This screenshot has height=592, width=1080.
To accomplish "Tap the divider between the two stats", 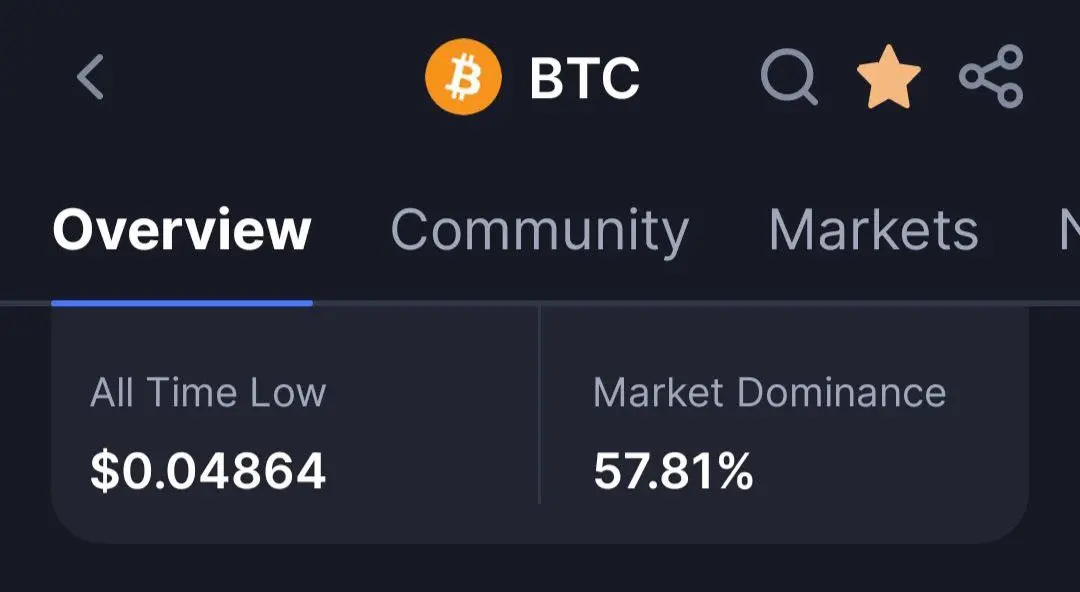I will click(539, 405).
